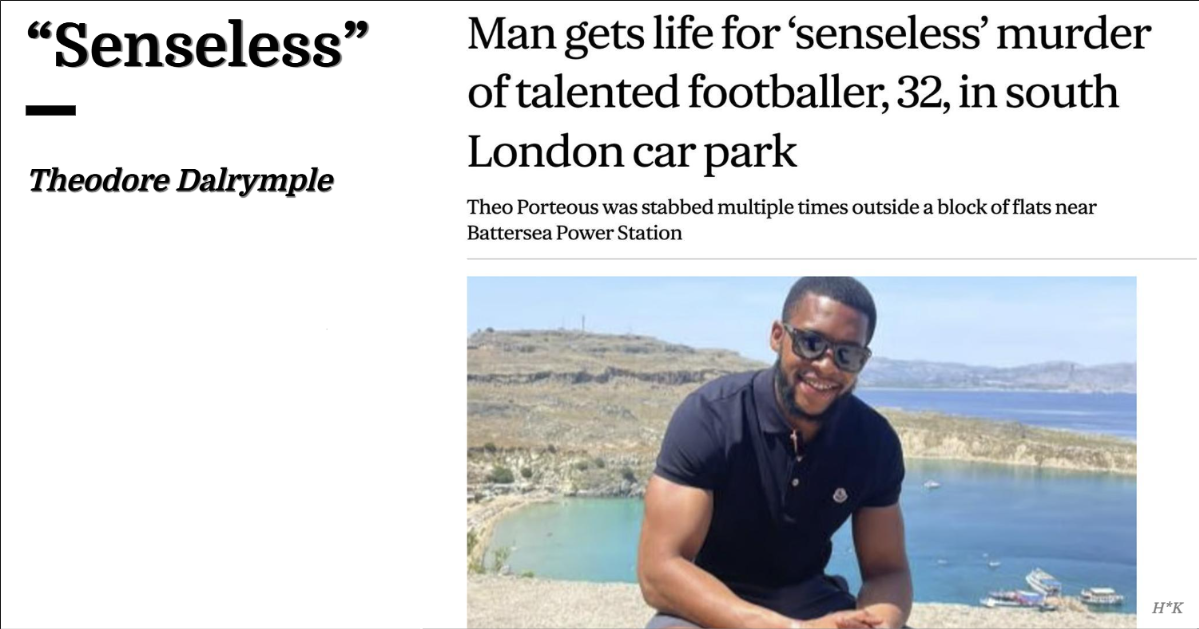Click the Theo Porteous subheadline text

781,219
